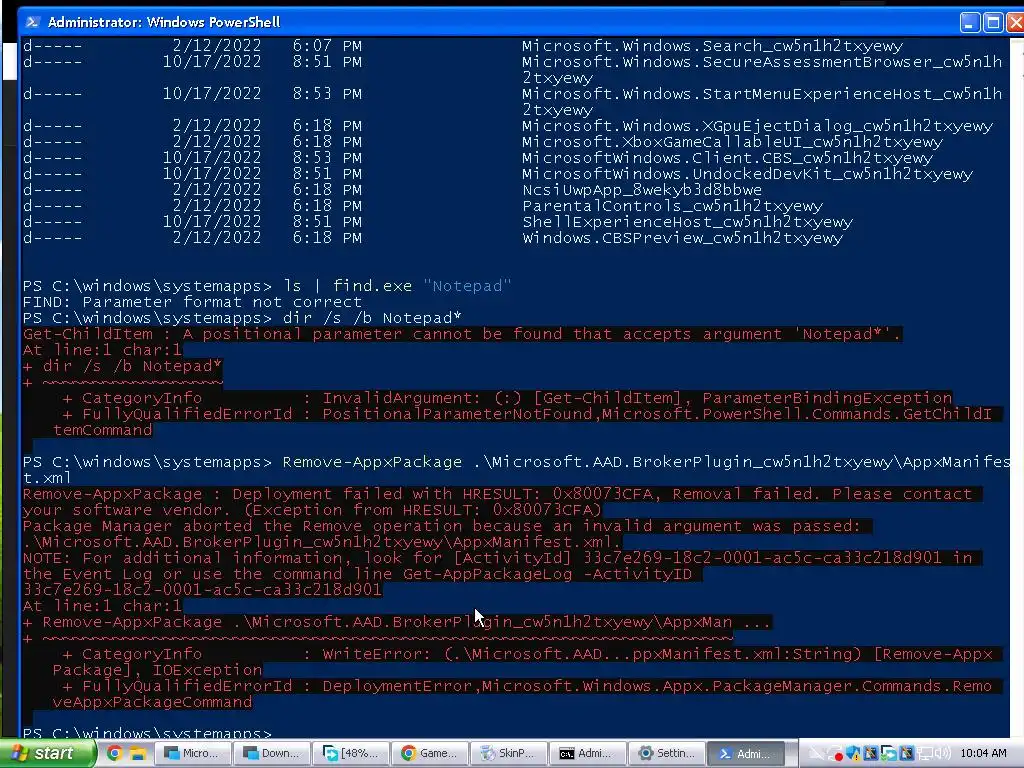Click the sync arrow tray icon with green check

[x=888, y=754]
